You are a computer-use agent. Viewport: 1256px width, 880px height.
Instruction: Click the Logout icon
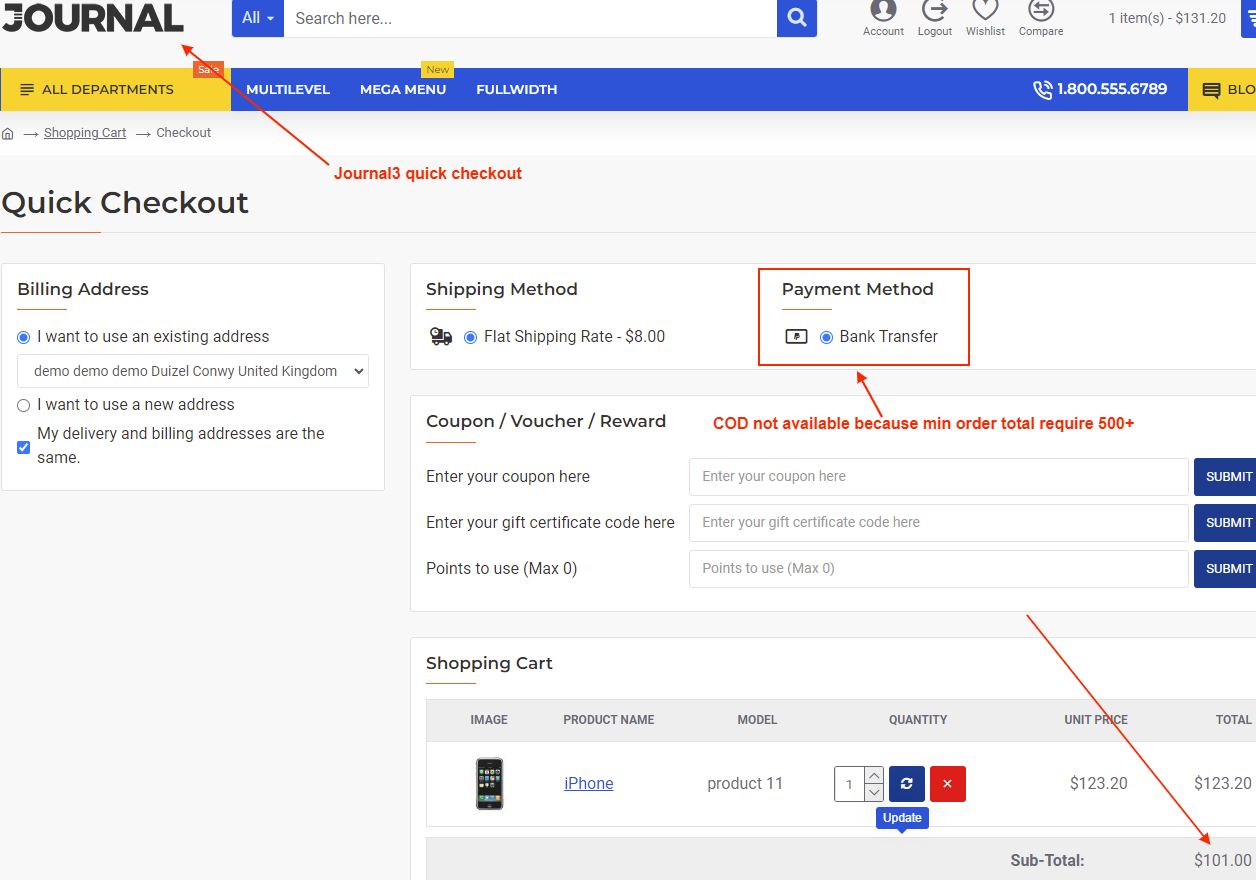tap(934, 12)
